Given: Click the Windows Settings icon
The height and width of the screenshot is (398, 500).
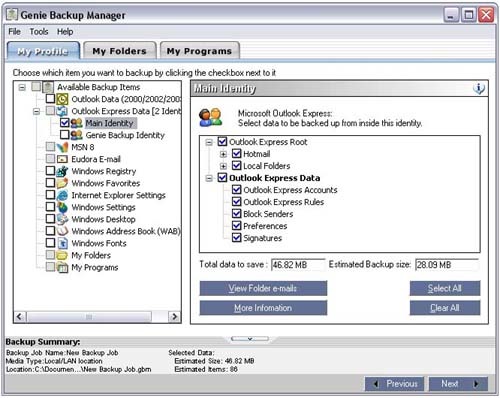Looking at the screenshot, I should click(62, 207).
